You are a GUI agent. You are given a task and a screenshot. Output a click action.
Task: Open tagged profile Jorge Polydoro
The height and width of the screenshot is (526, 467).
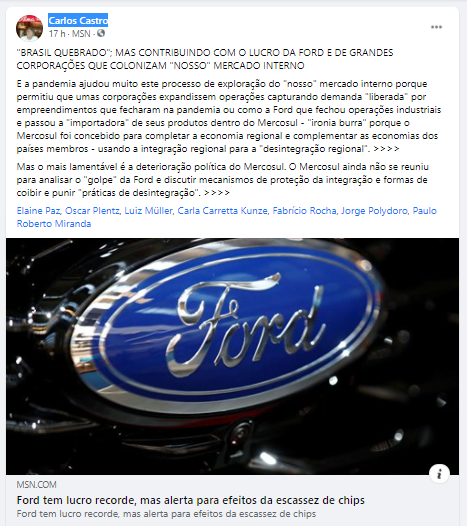pyautogui.click(x=374, y=211)
